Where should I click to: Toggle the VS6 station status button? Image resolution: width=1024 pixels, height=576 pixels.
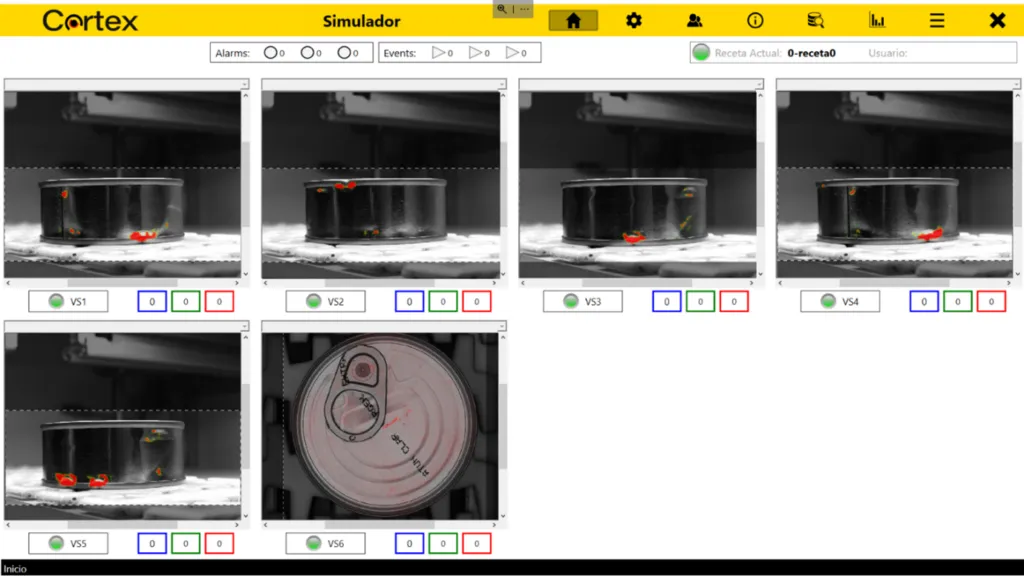(325, 543)
